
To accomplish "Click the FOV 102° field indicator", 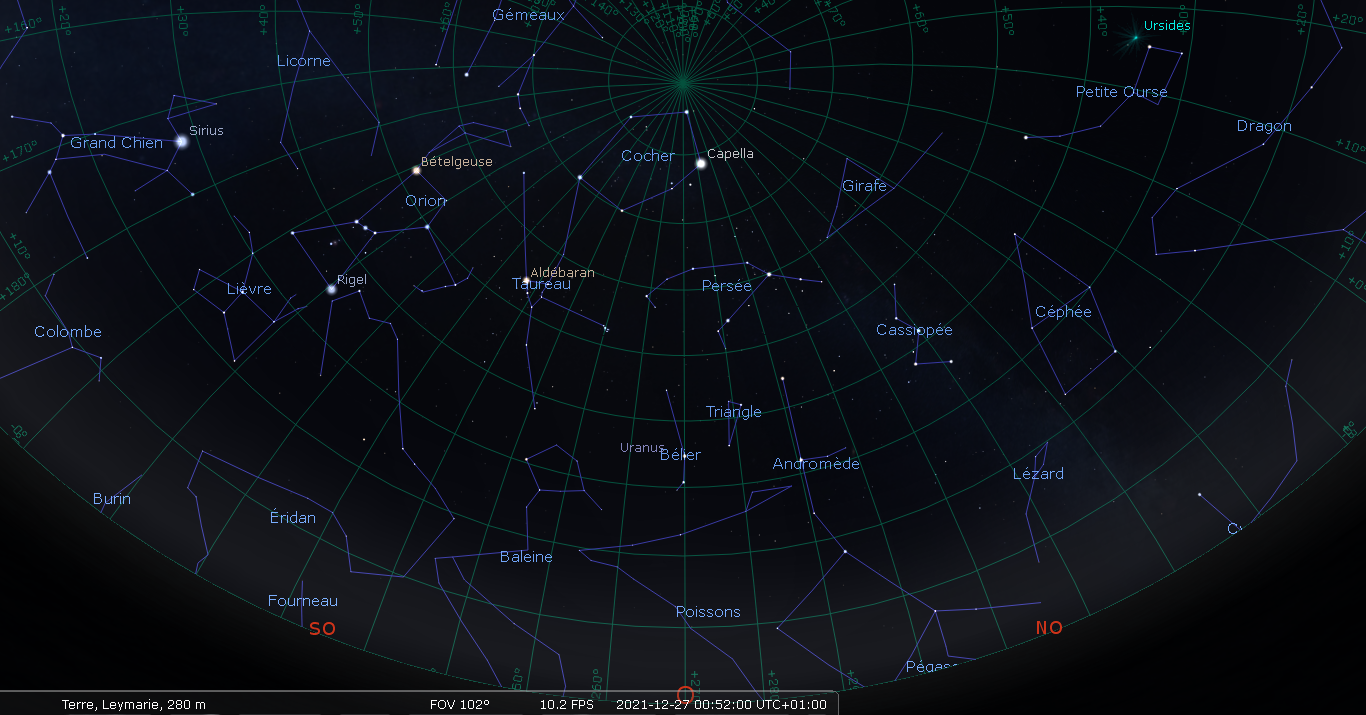I will (x=459, y=704).
